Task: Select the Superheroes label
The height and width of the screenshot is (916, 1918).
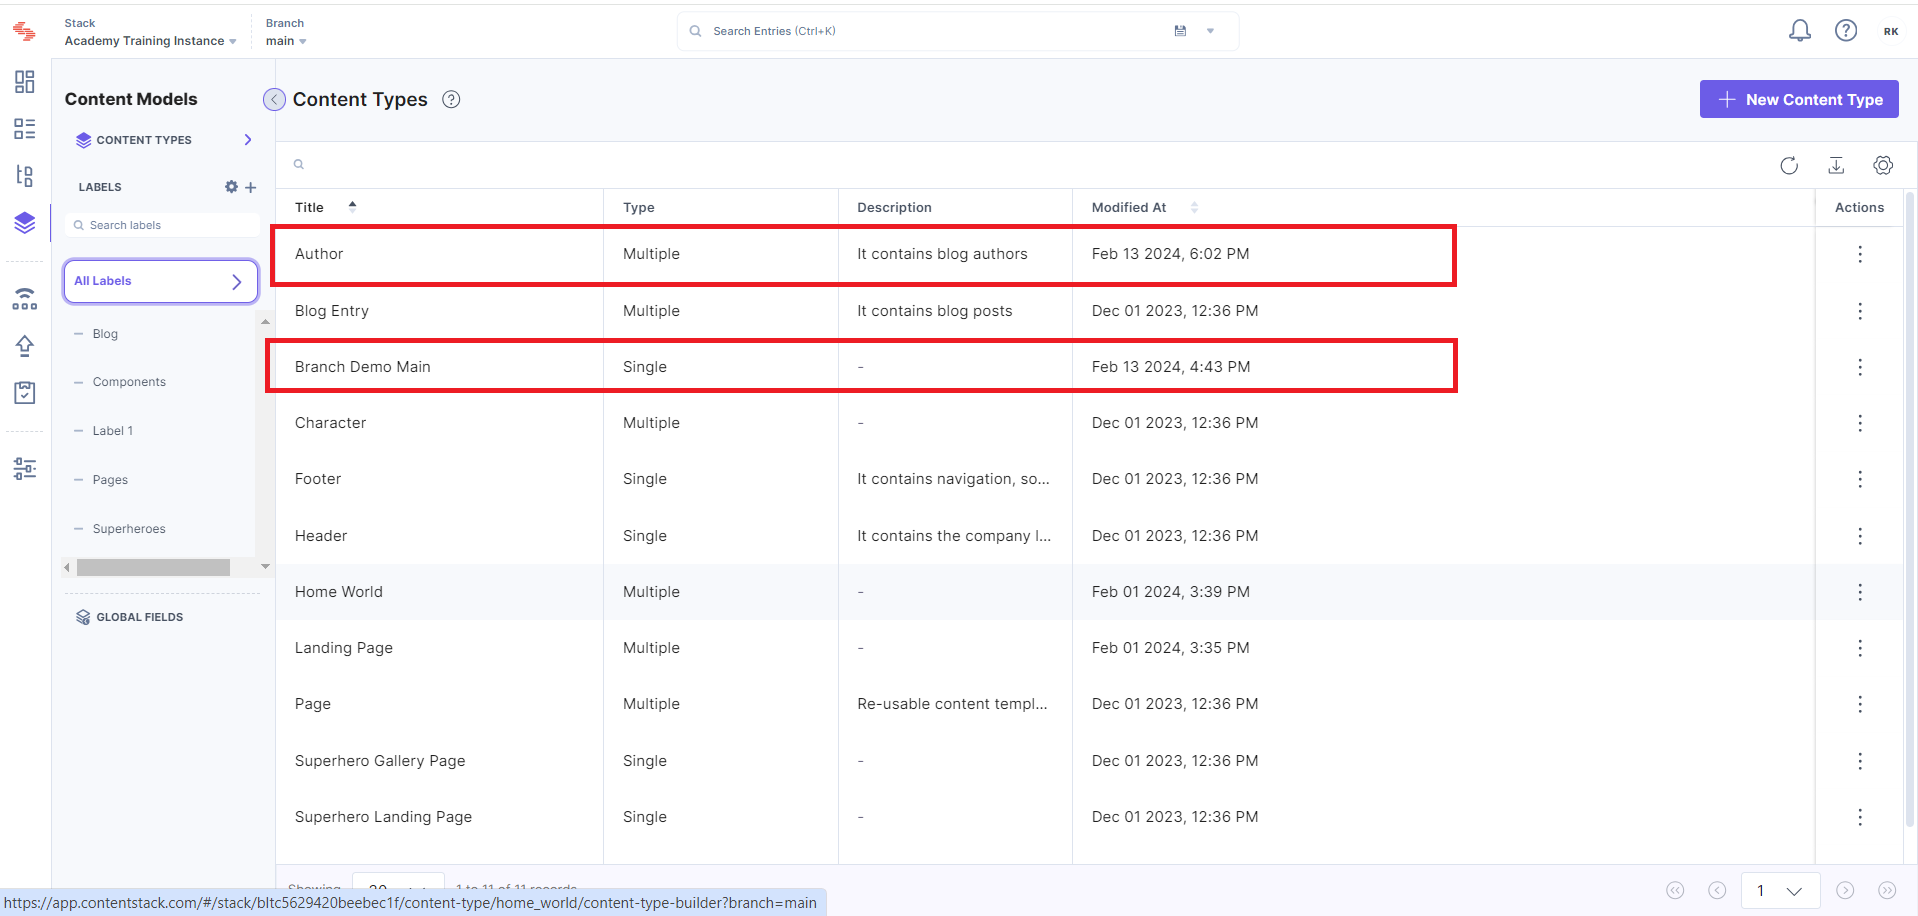Action: click(129, 529)
